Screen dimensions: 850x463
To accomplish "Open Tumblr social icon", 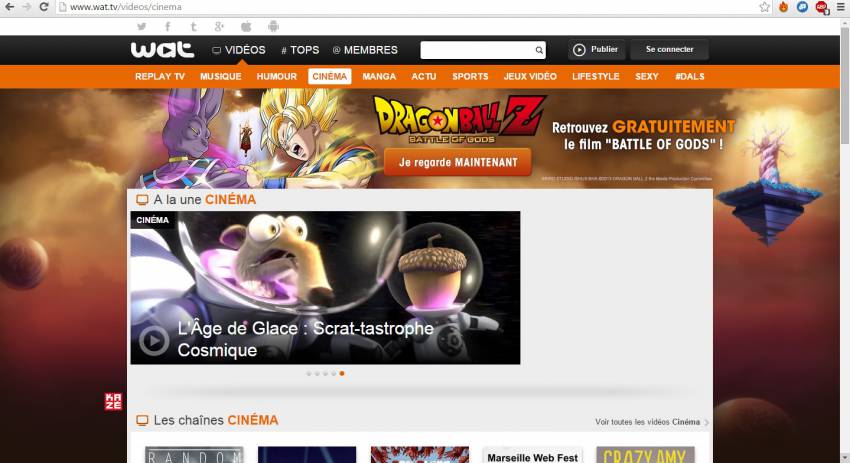I will (x=193, y=26).
